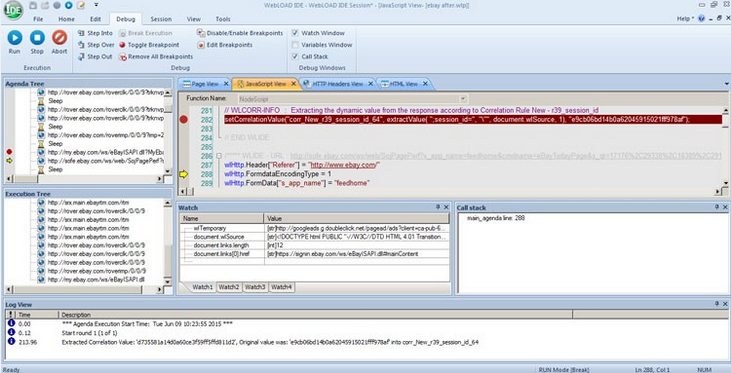Select the Watch2 tab
Viewport: 731px width, 373px height.
[x=228, y=287]
